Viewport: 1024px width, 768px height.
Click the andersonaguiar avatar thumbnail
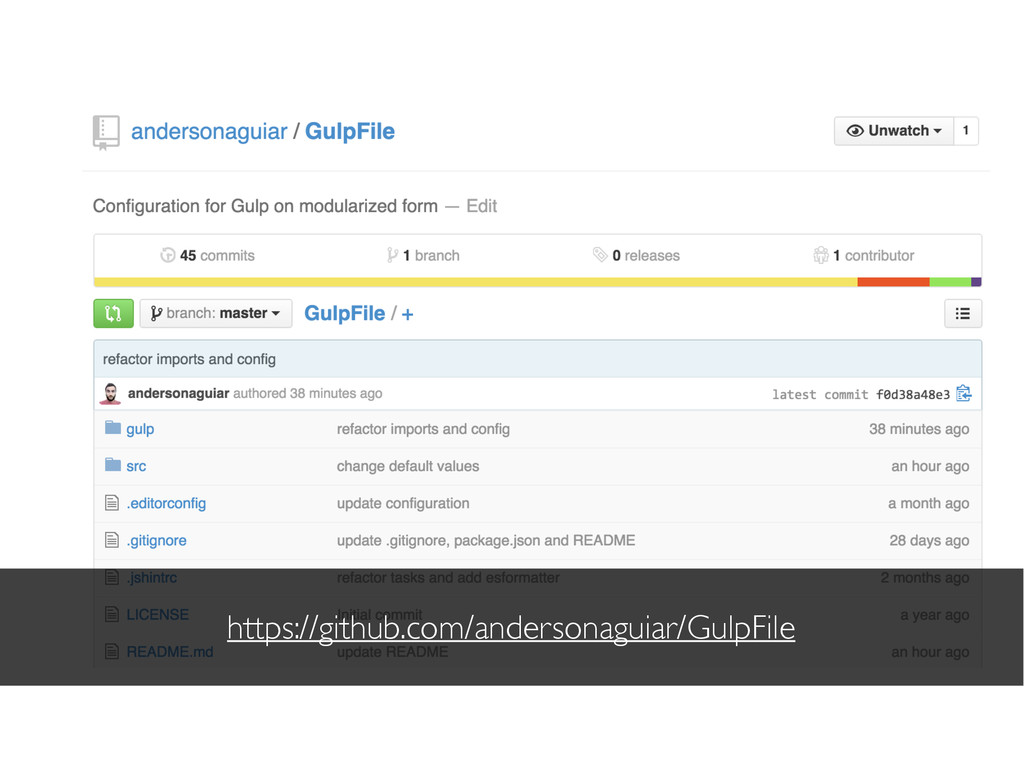click(110, 394)
